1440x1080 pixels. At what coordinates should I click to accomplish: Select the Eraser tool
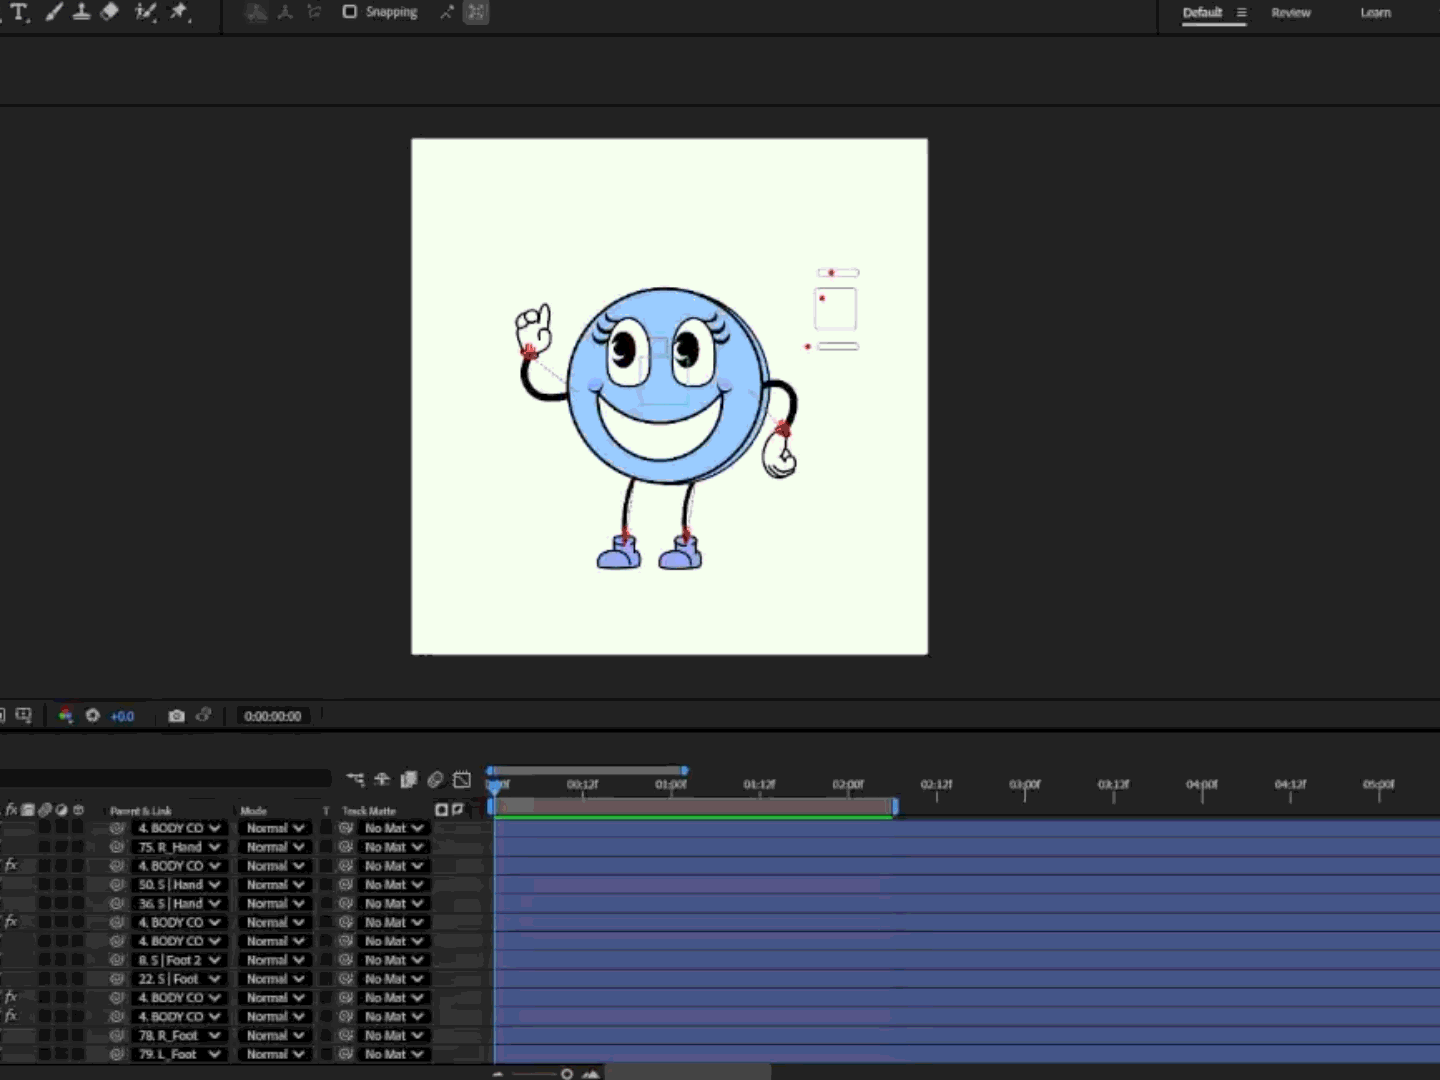click(x=110, y=12)
